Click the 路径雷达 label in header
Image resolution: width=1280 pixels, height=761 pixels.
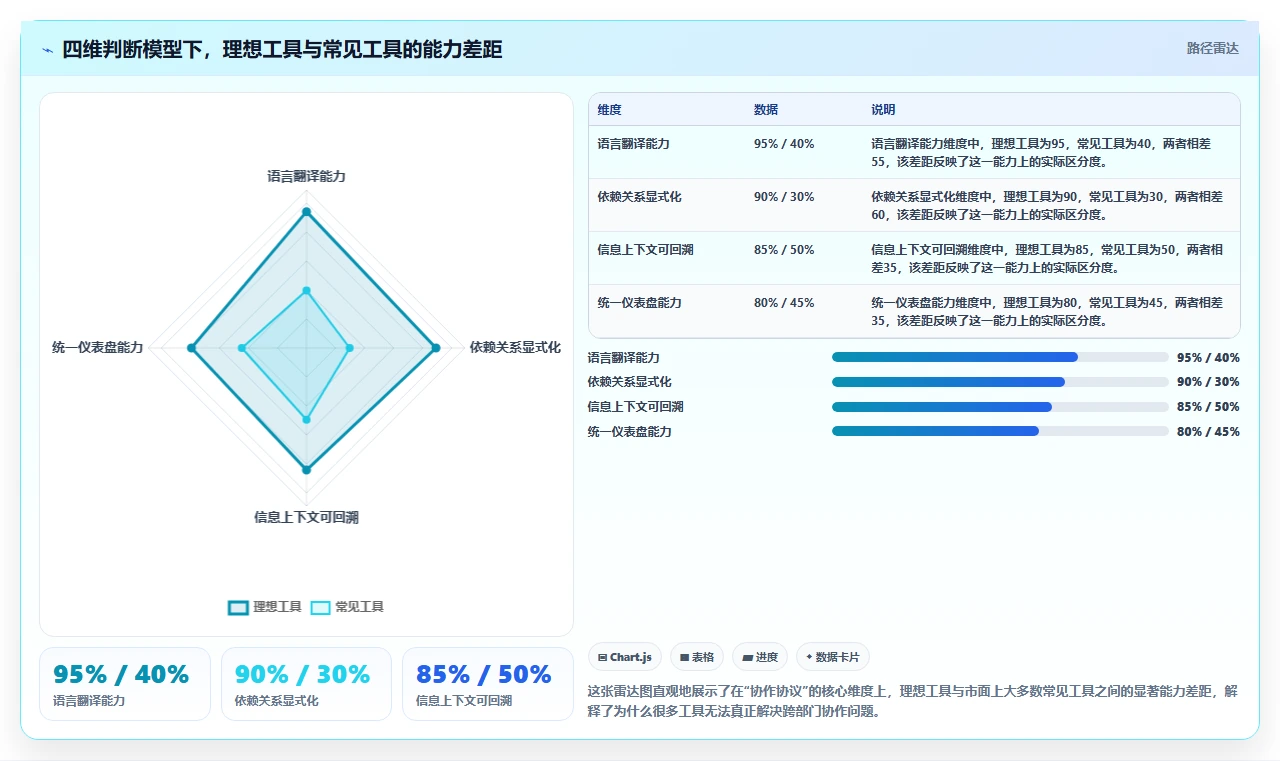point(1212,48)
